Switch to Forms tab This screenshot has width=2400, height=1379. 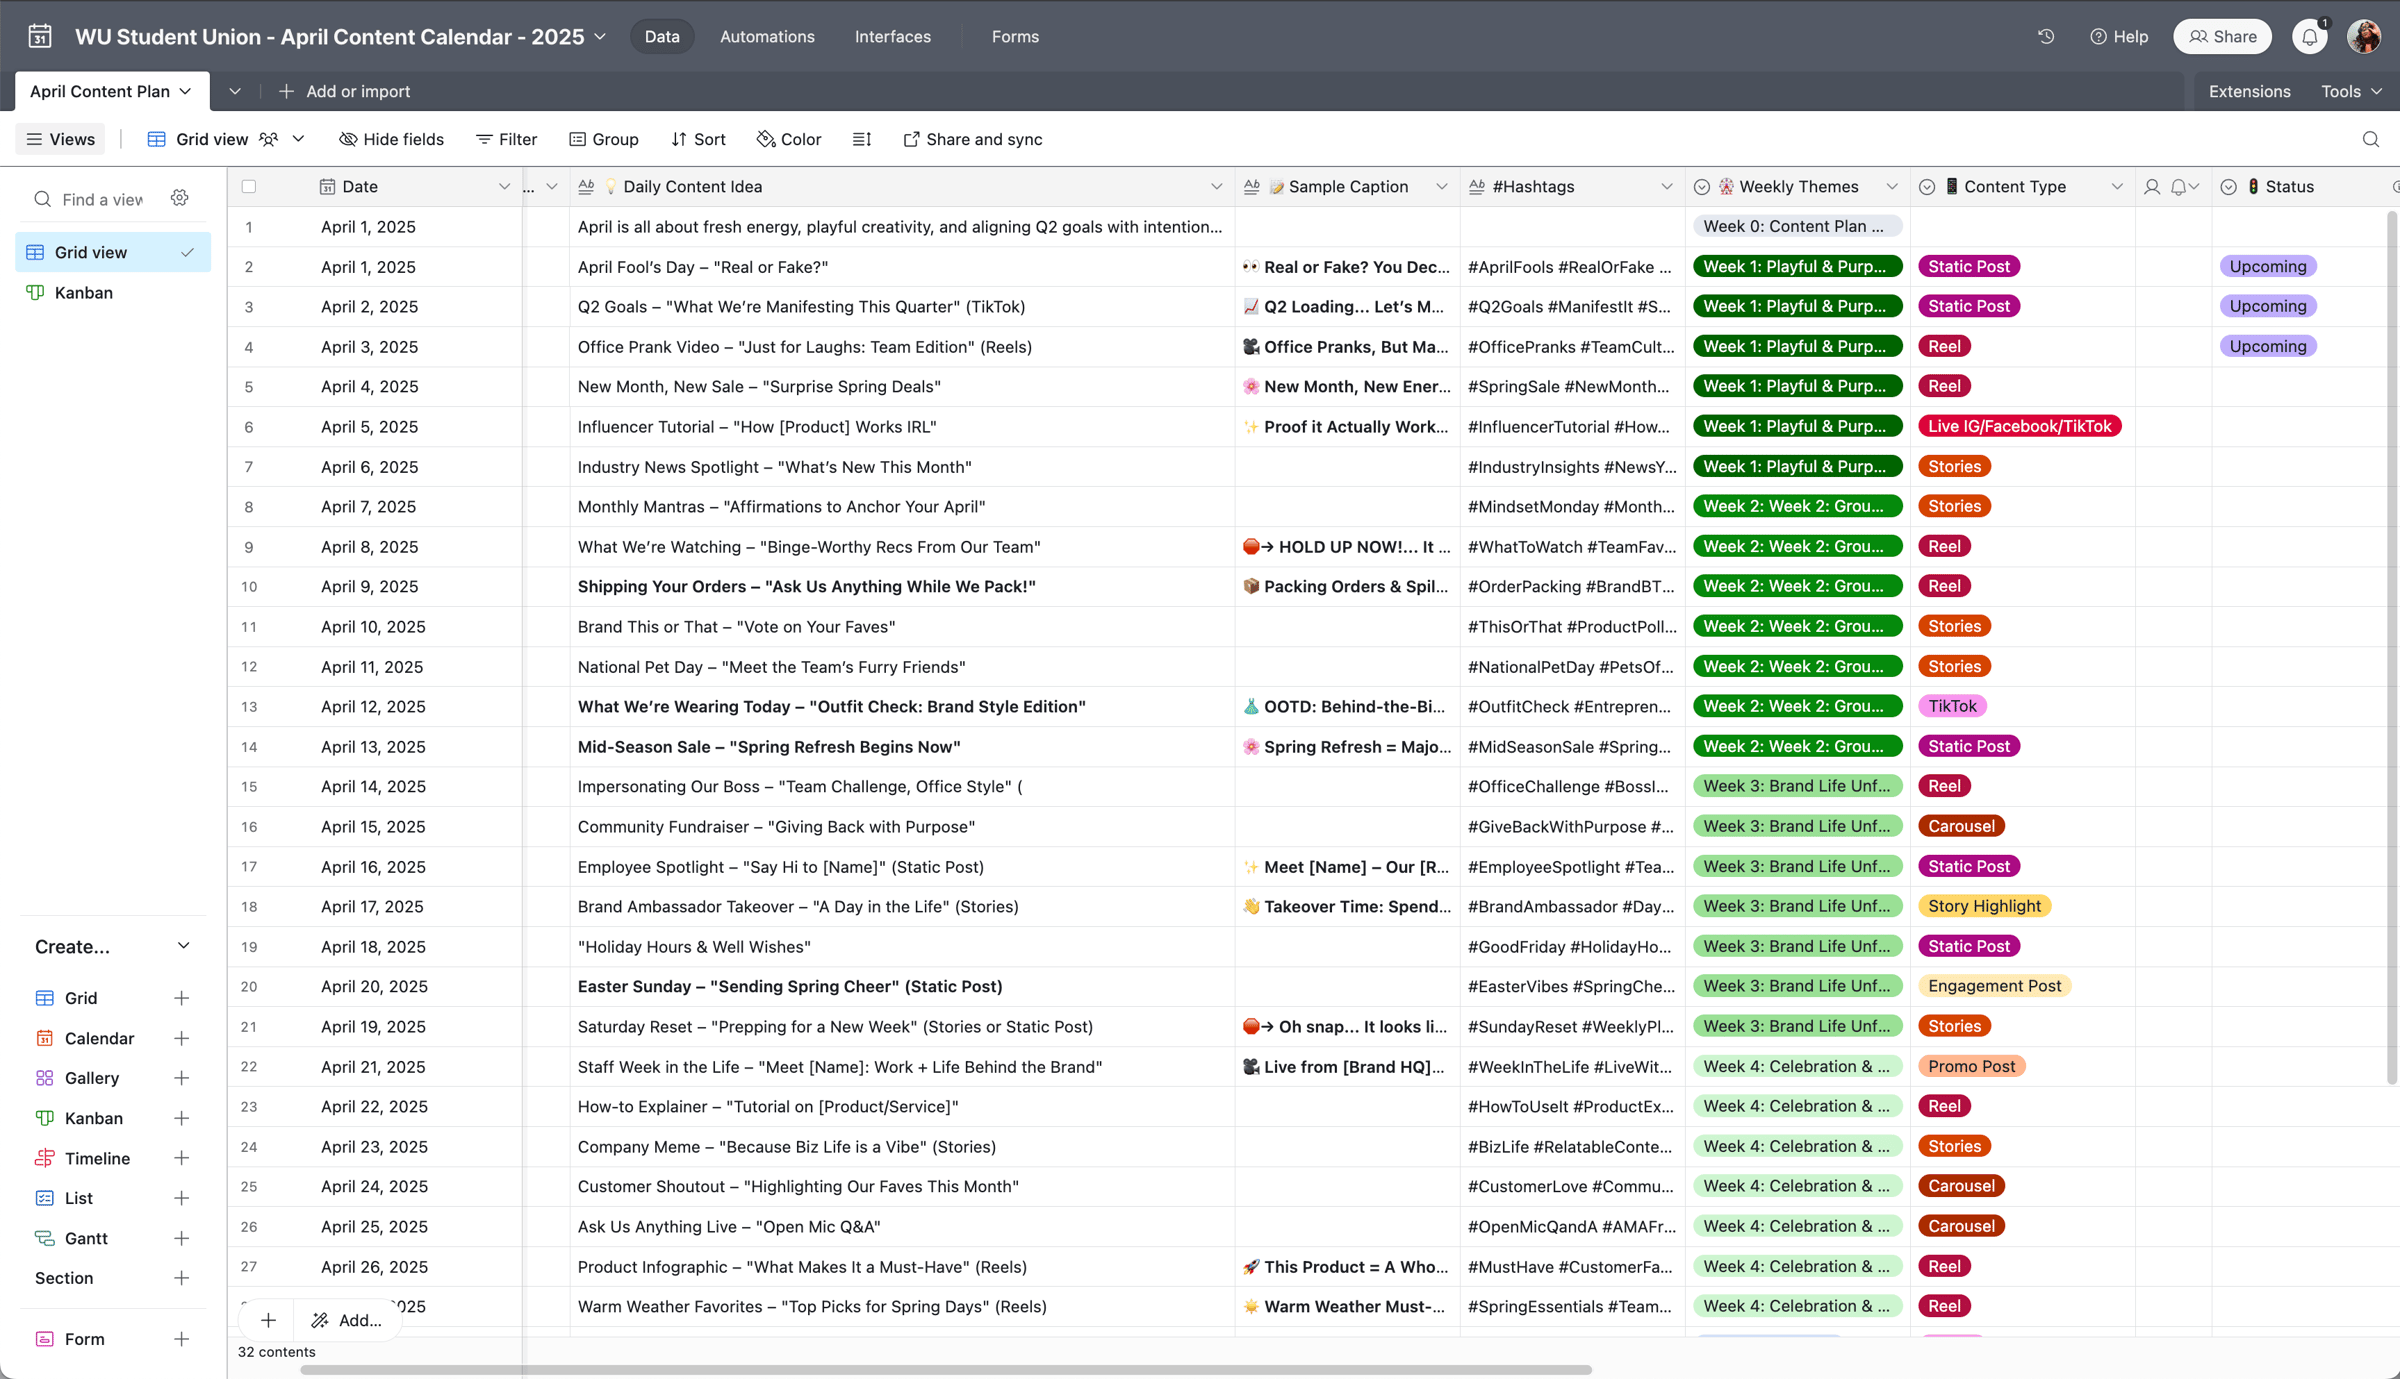point(1015,37)
